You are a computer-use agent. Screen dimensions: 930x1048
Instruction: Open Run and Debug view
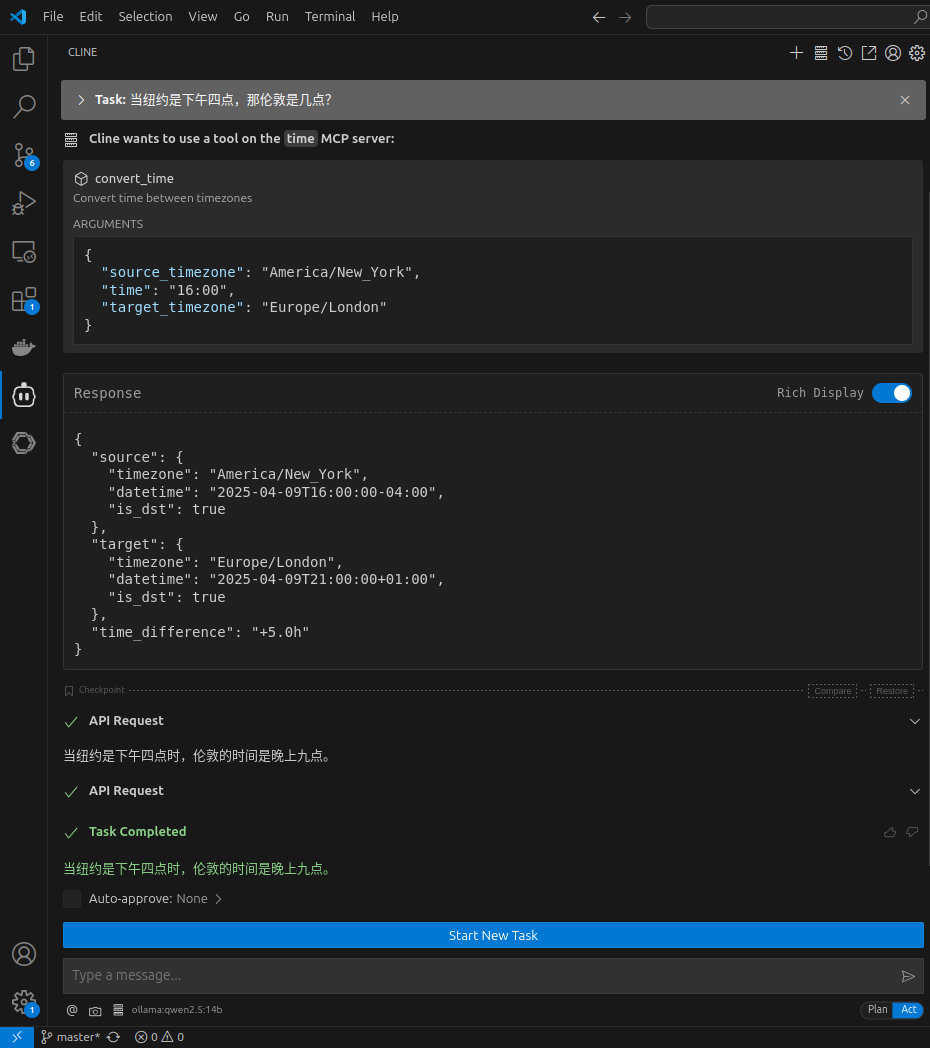23,203
